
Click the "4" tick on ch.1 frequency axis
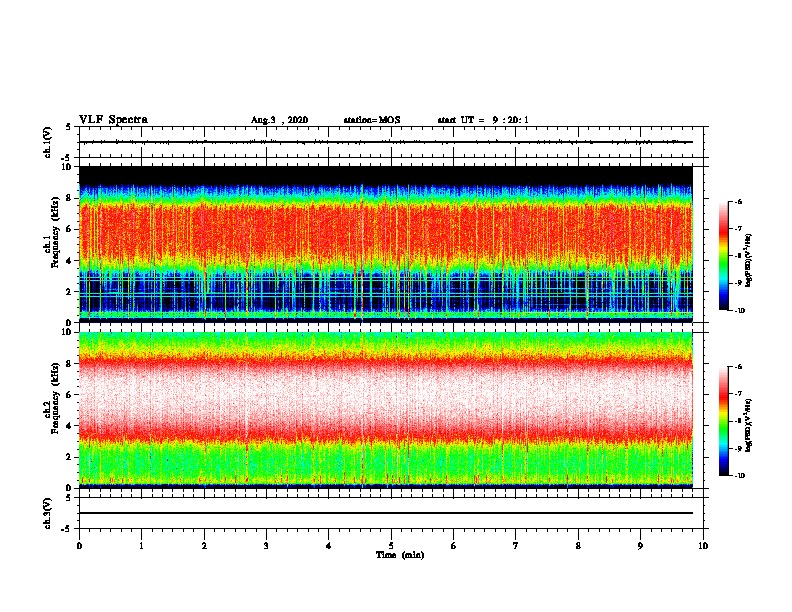tap(70, 261)
